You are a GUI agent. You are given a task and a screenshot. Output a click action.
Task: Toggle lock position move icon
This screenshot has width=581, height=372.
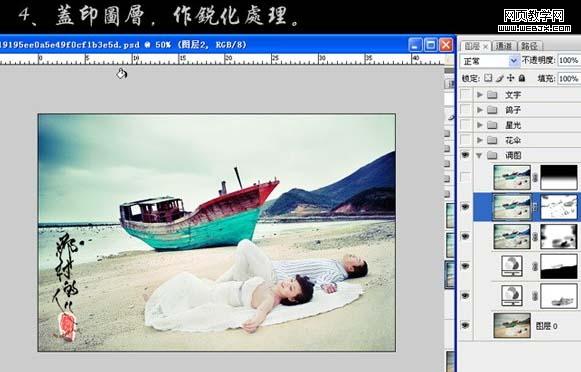pyautogui.click(x=511, y=78)
